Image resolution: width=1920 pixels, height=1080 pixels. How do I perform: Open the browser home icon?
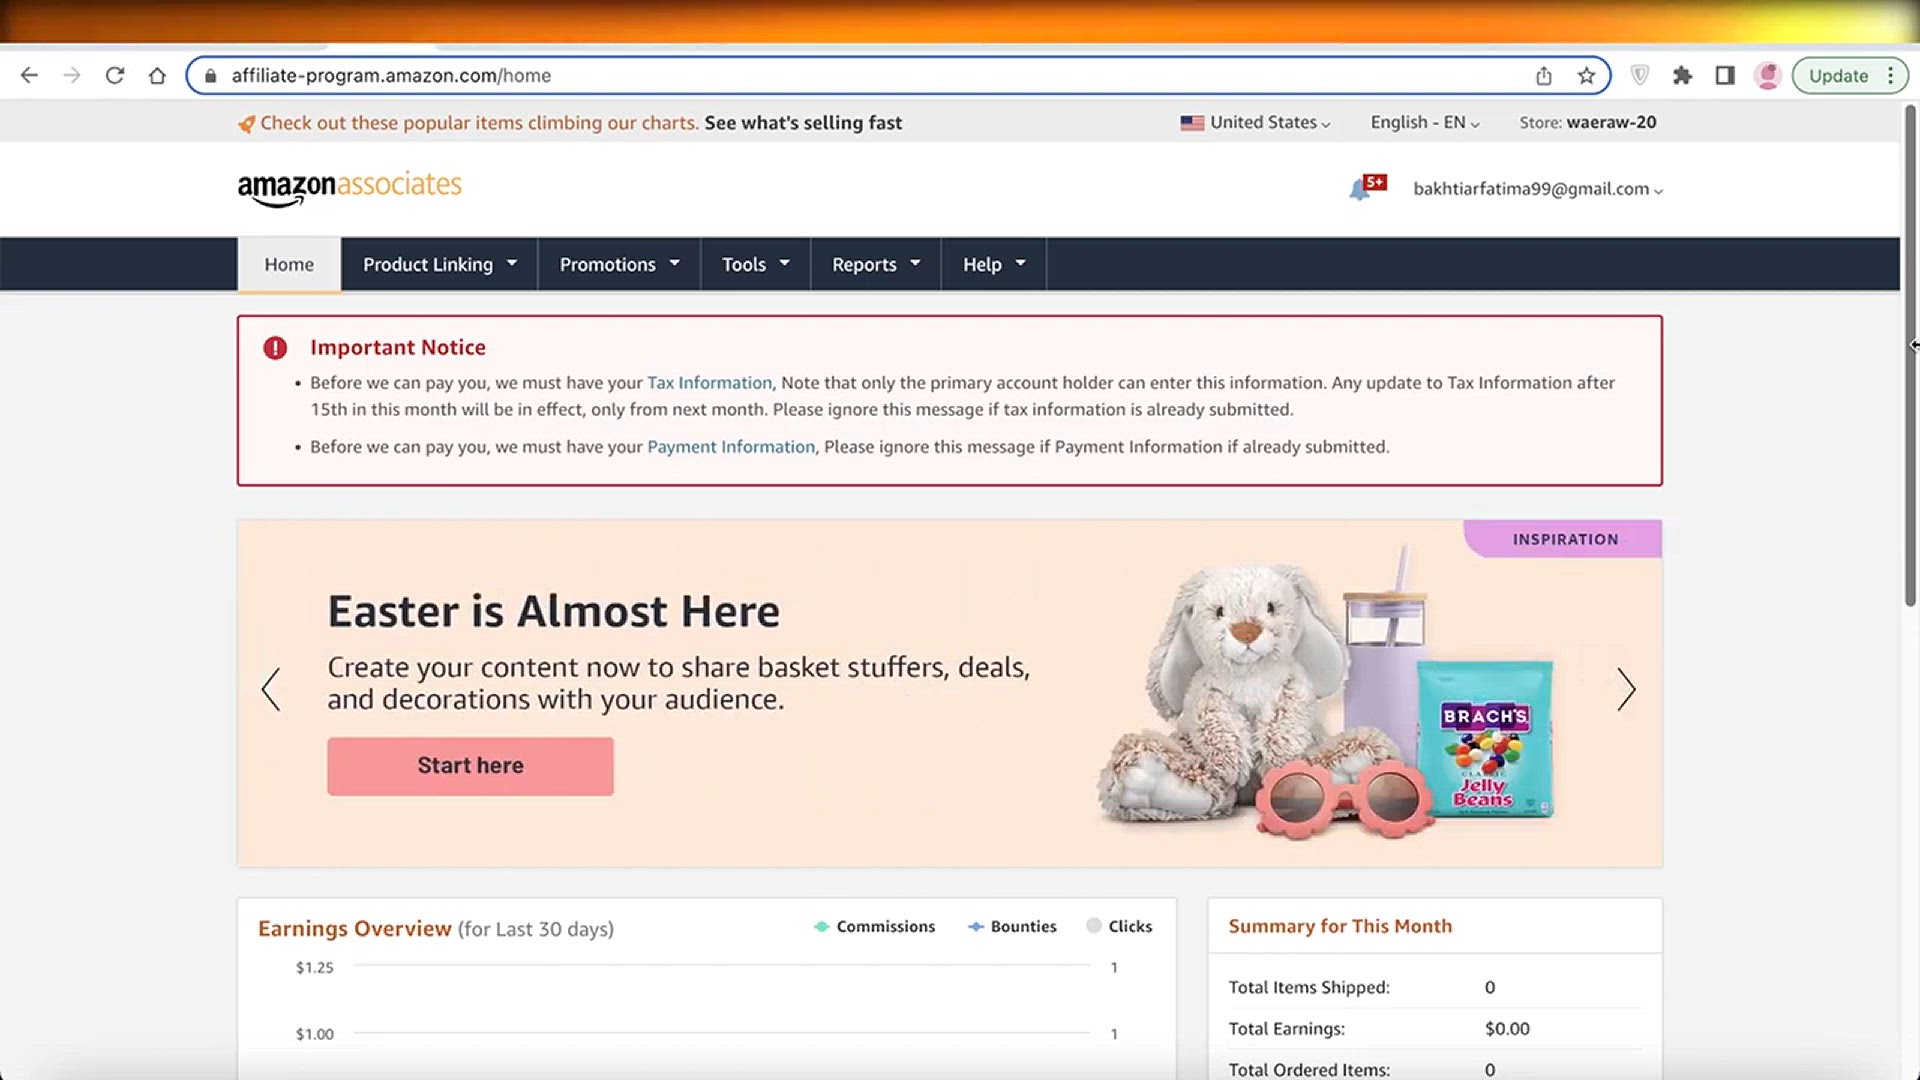(157, 75)
